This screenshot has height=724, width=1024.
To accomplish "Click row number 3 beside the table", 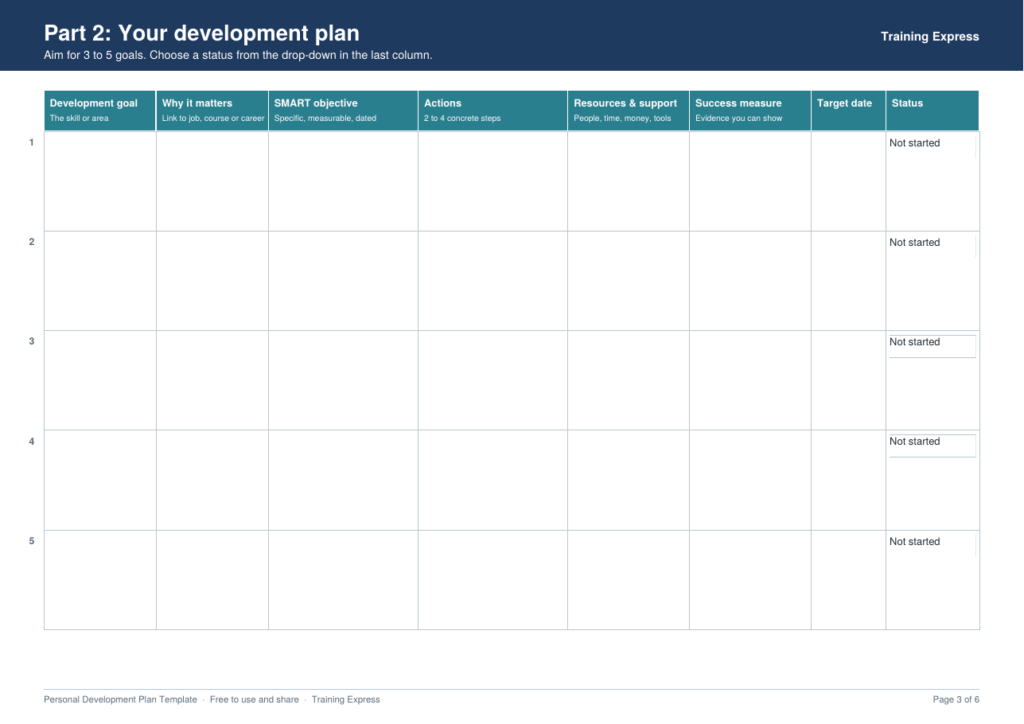I will coord(31,341).
